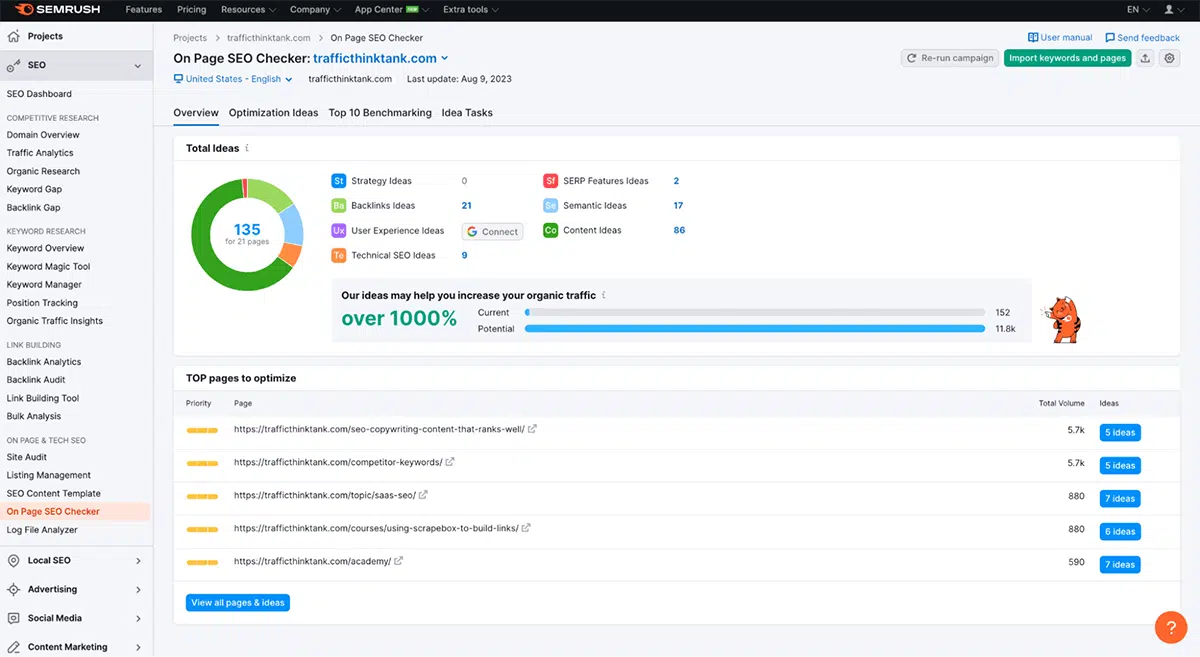Click Send feedback link
Image resolution: width=1200 pixels, height=657 pixels.
point(1142,38)
